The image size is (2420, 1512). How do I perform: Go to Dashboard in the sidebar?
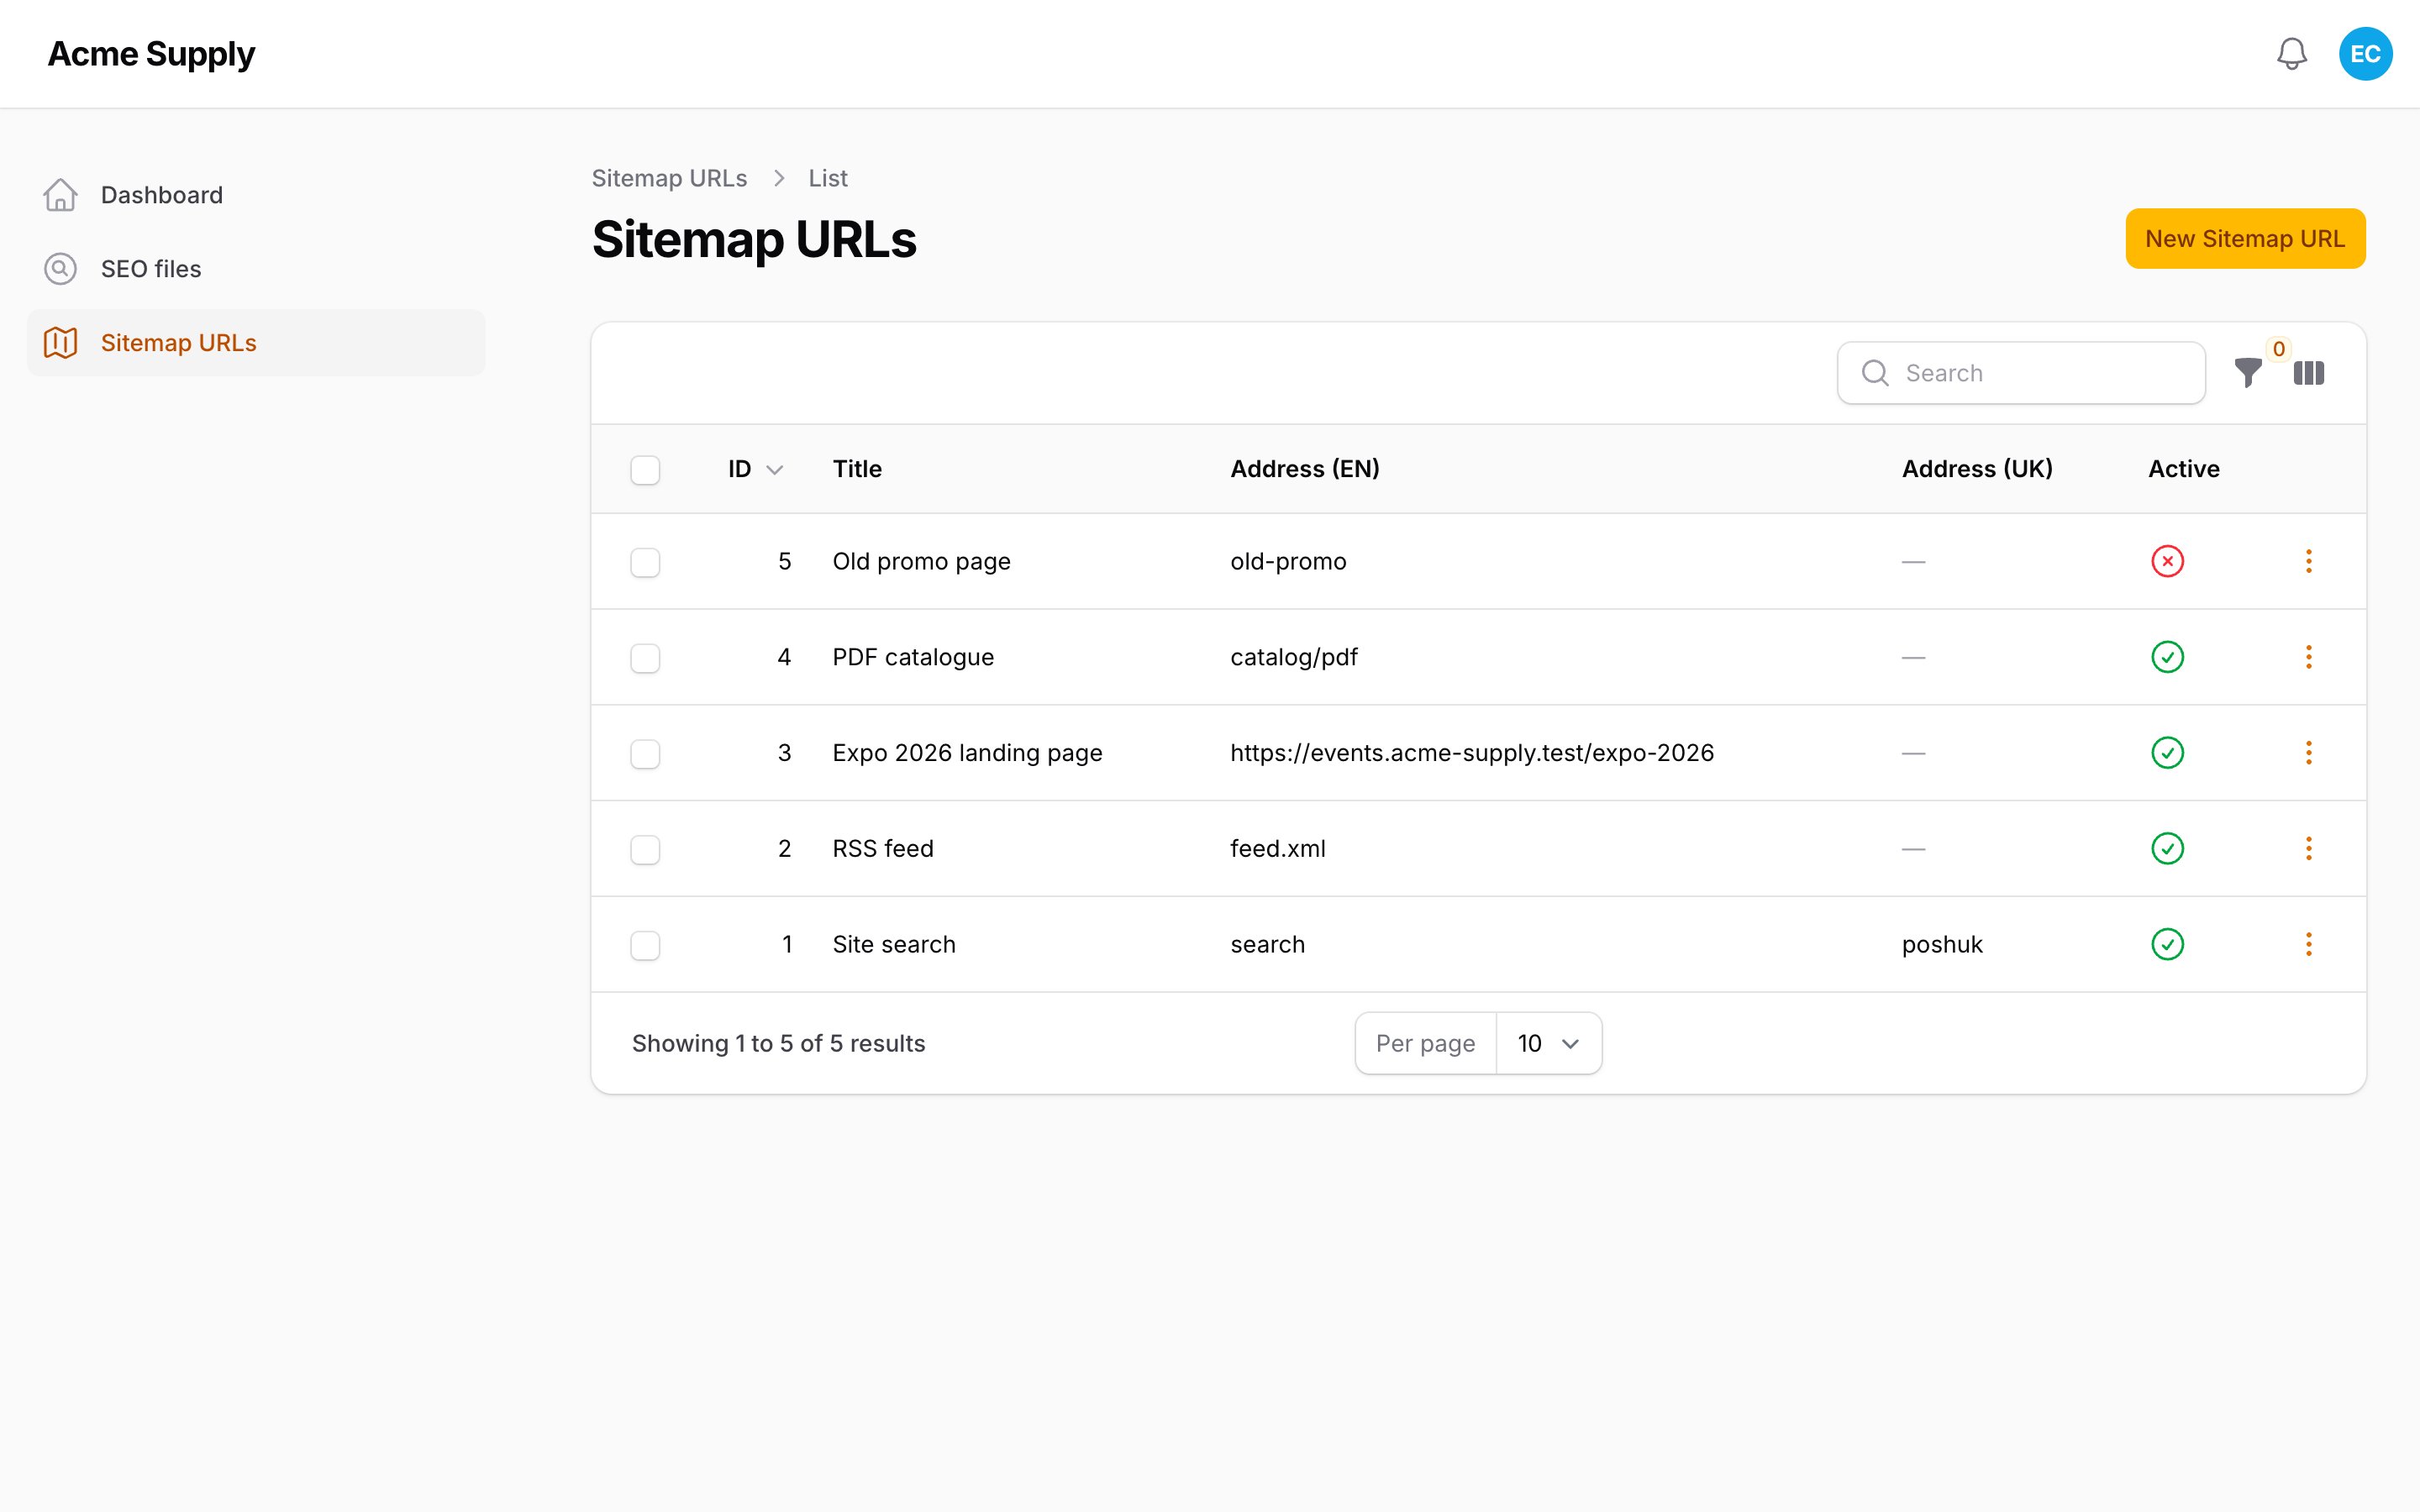(256, 195)
